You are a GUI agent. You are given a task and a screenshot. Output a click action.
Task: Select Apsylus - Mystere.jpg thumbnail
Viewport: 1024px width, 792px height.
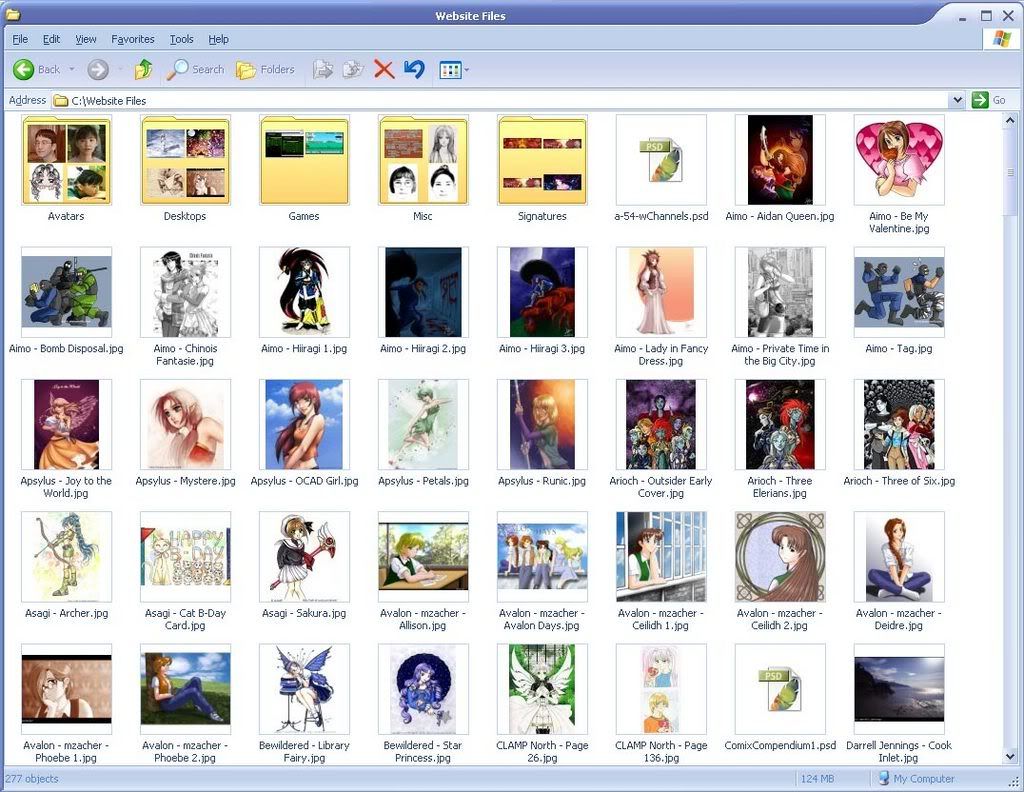click(185, 424)
